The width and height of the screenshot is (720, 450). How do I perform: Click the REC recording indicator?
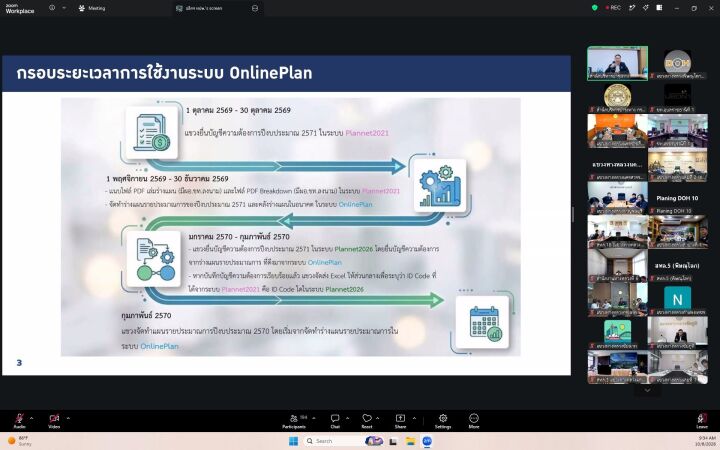[x=613, y=8]
